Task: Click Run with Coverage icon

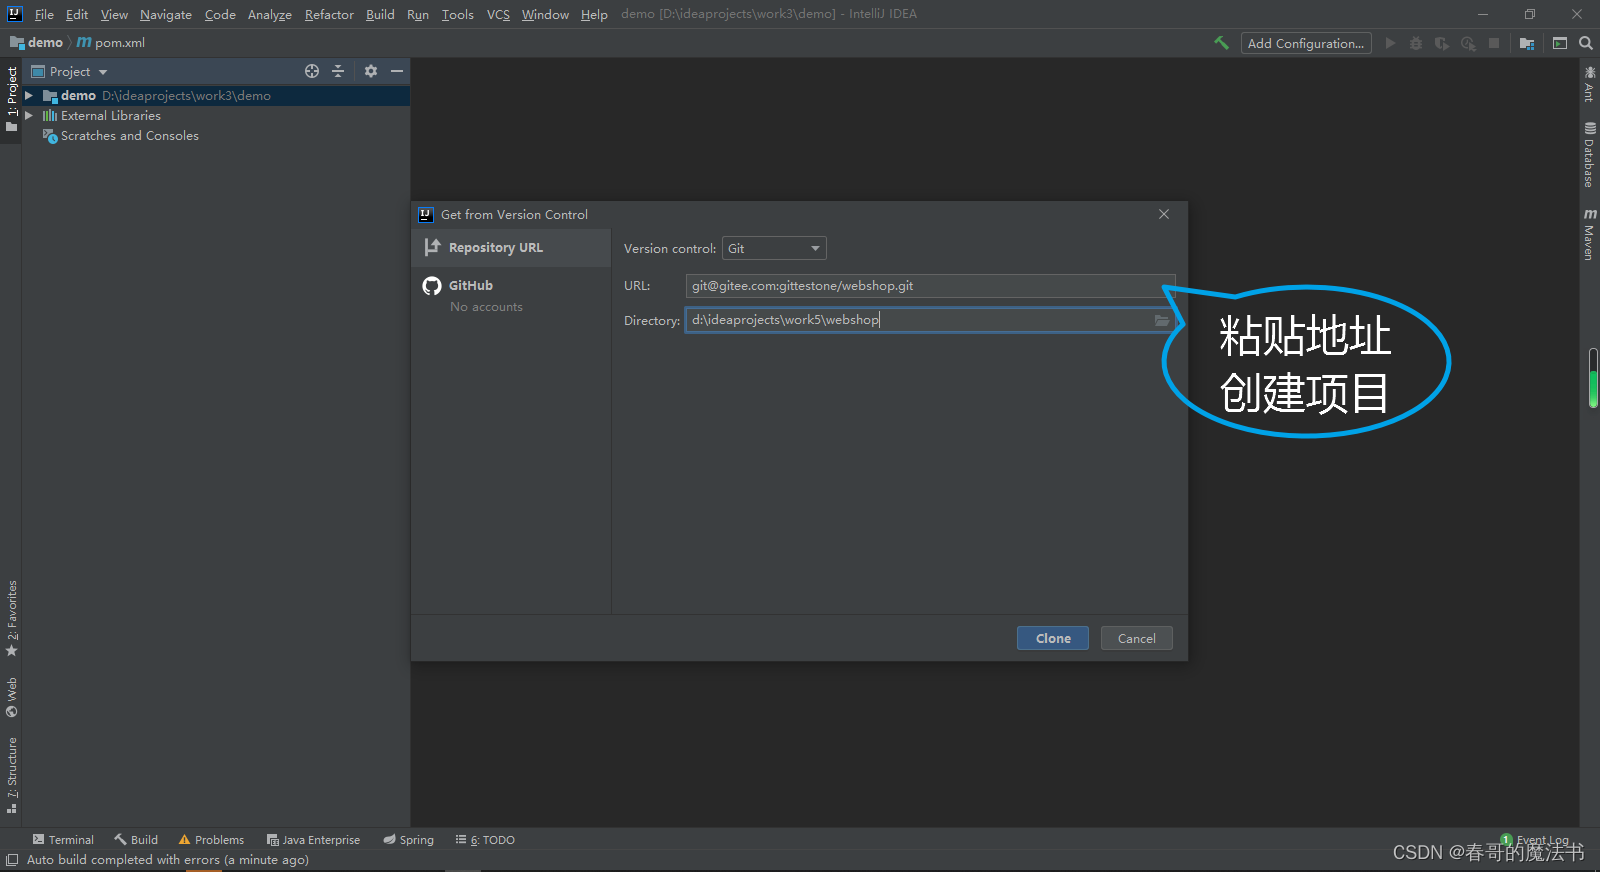Action: (1442, 43)
